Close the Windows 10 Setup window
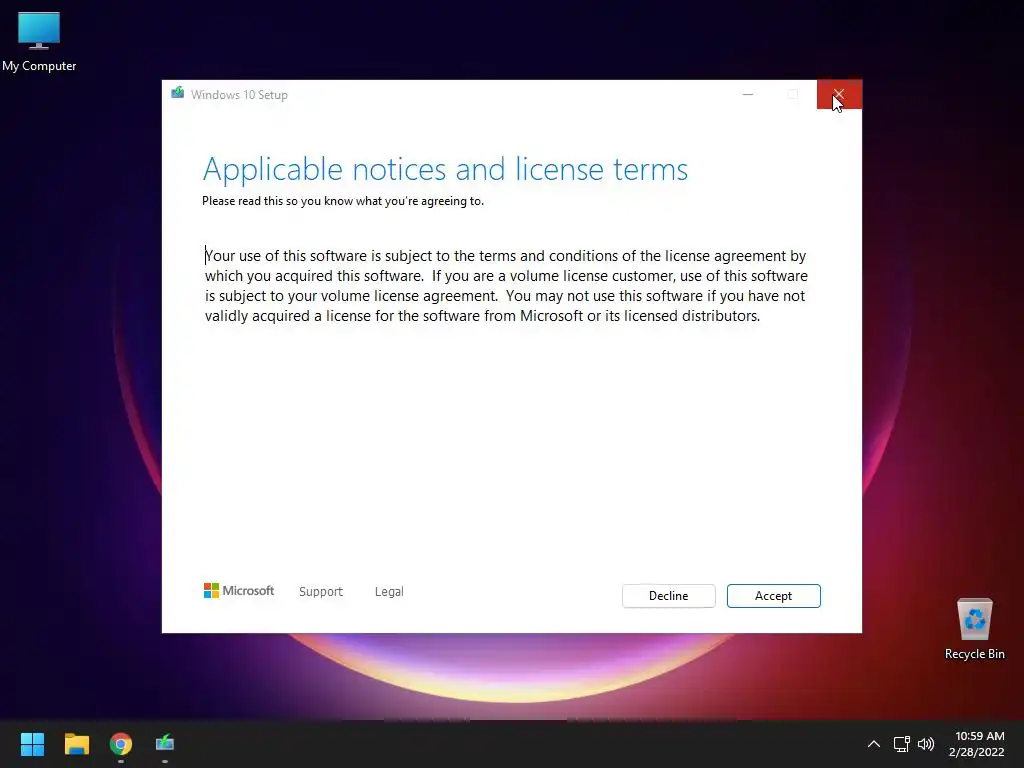 tap(839, 95)
